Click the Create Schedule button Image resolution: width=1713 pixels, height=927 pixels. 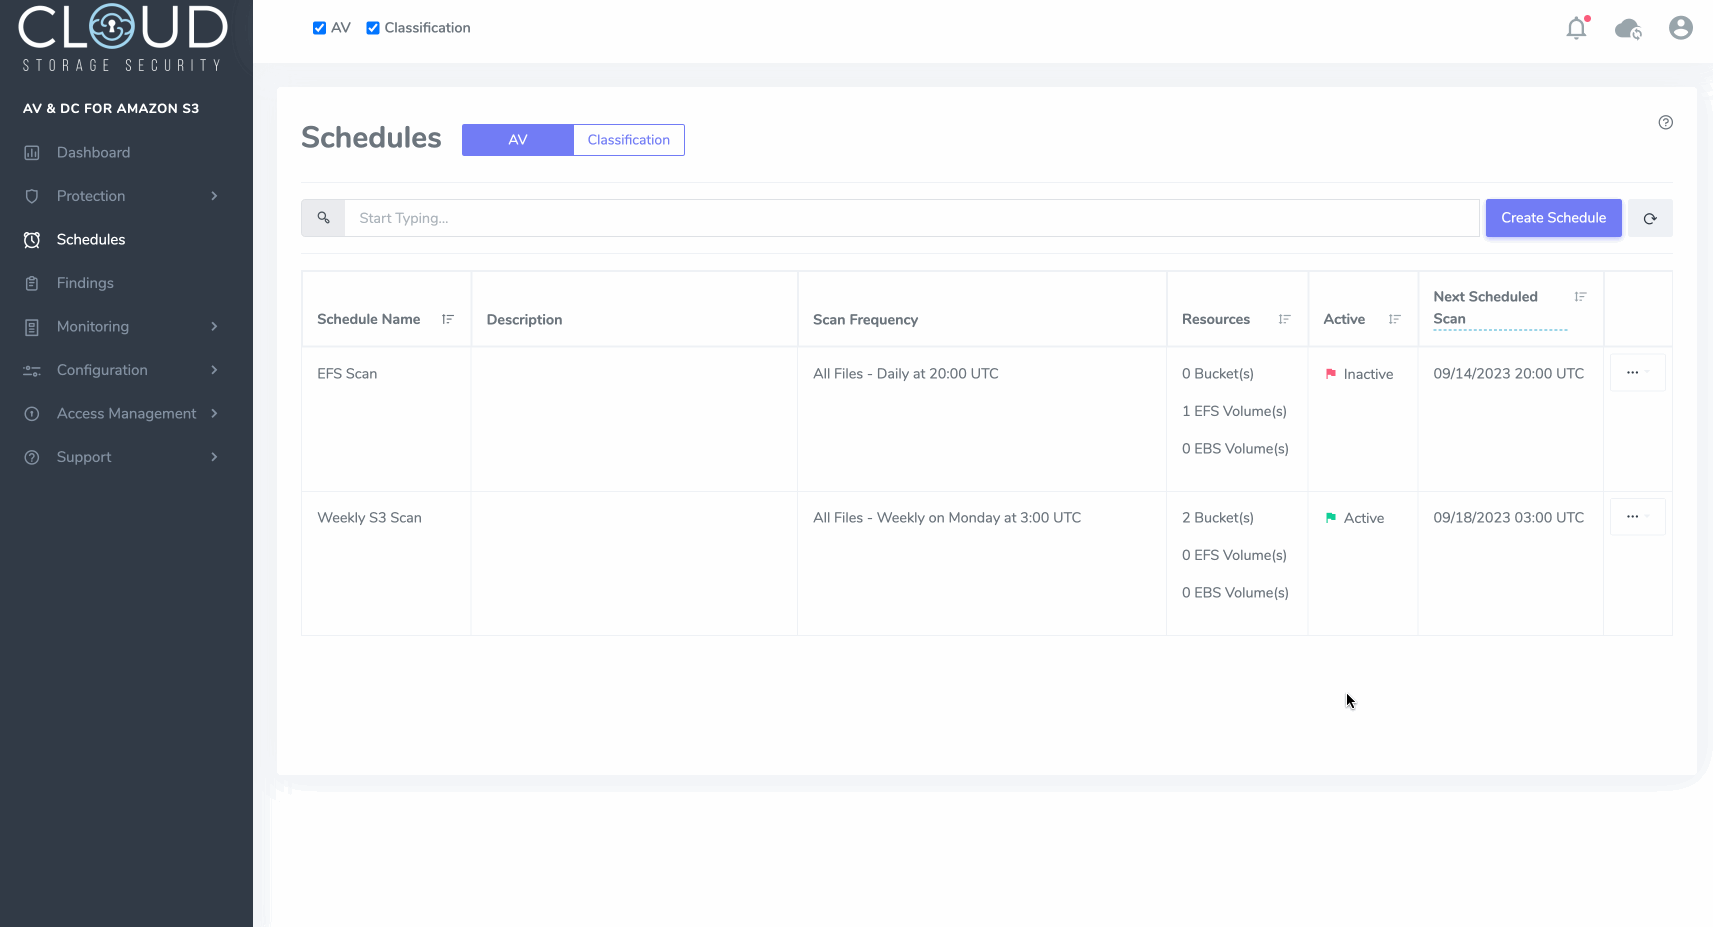1553,218
